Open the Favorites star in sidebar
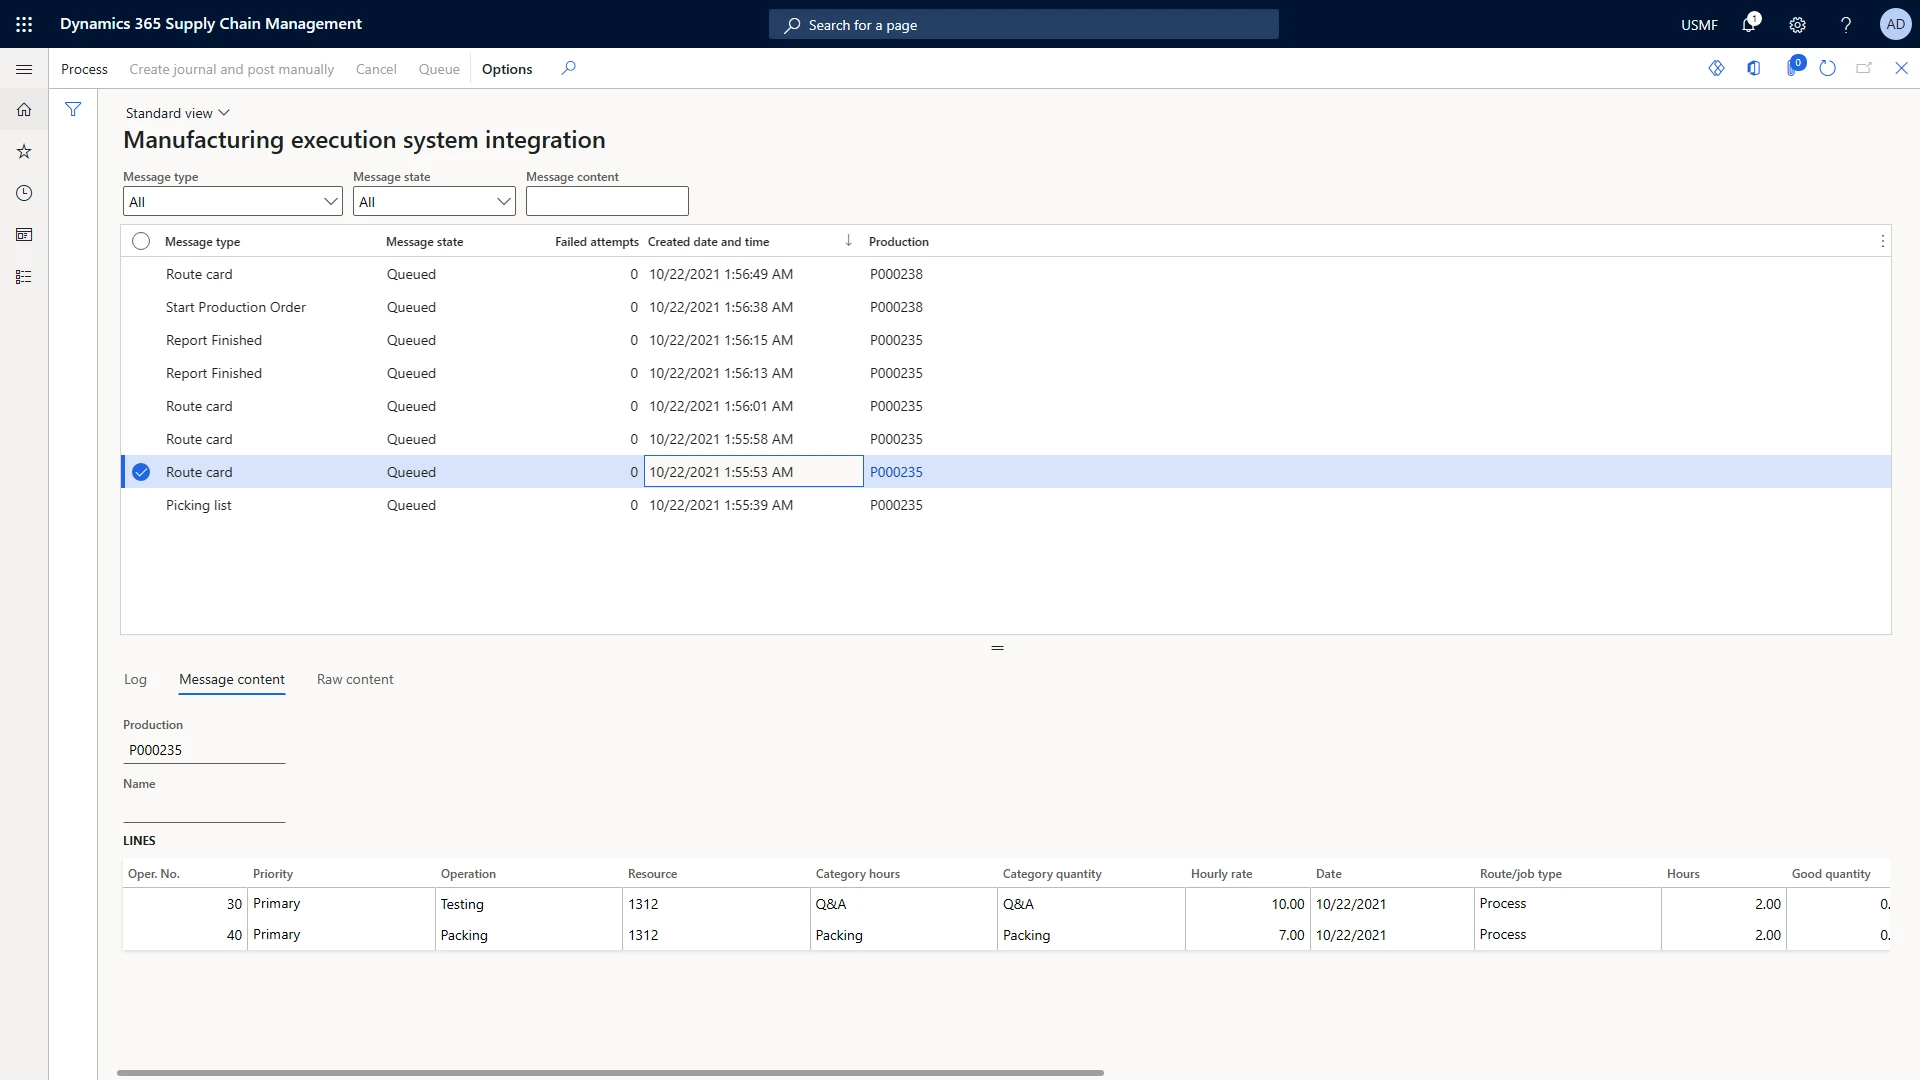This screenshot has height=1080, width=1920. 24,151
